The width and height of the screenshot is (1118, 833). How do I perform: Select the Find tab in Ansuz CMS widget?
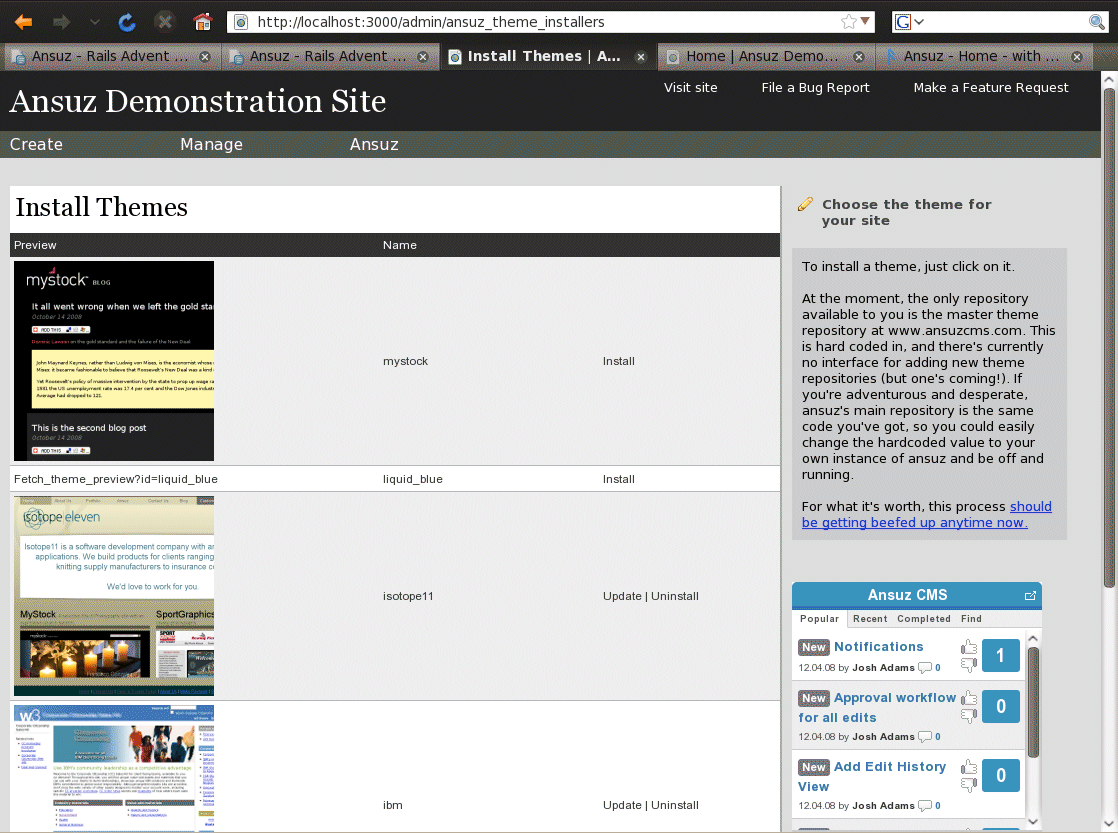971,619
